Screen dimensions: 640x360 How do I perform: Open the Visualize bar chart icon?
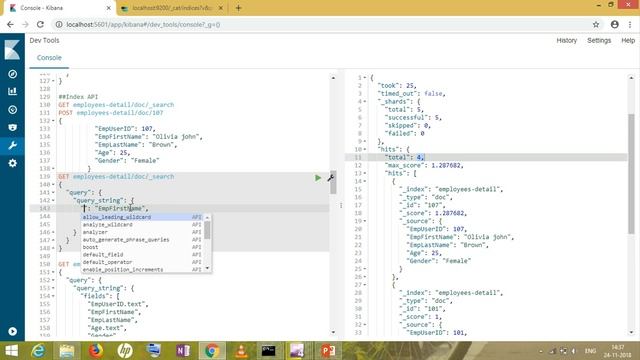pos(12,91)
